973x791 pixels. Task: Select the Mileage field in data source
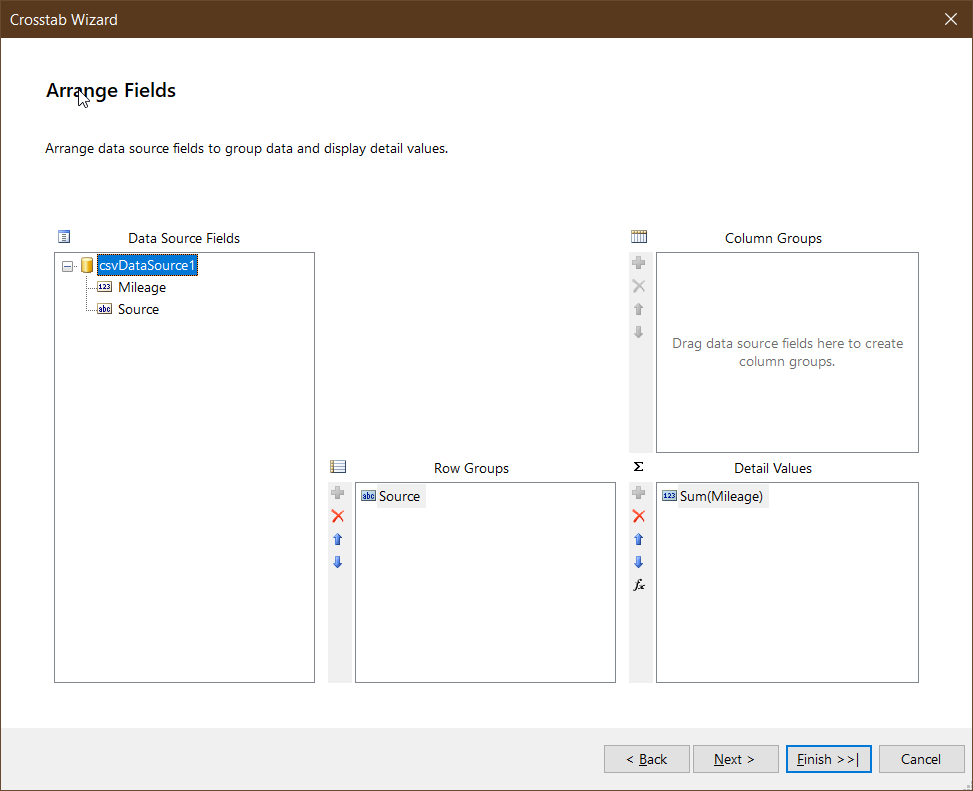[x=142, y=288]
